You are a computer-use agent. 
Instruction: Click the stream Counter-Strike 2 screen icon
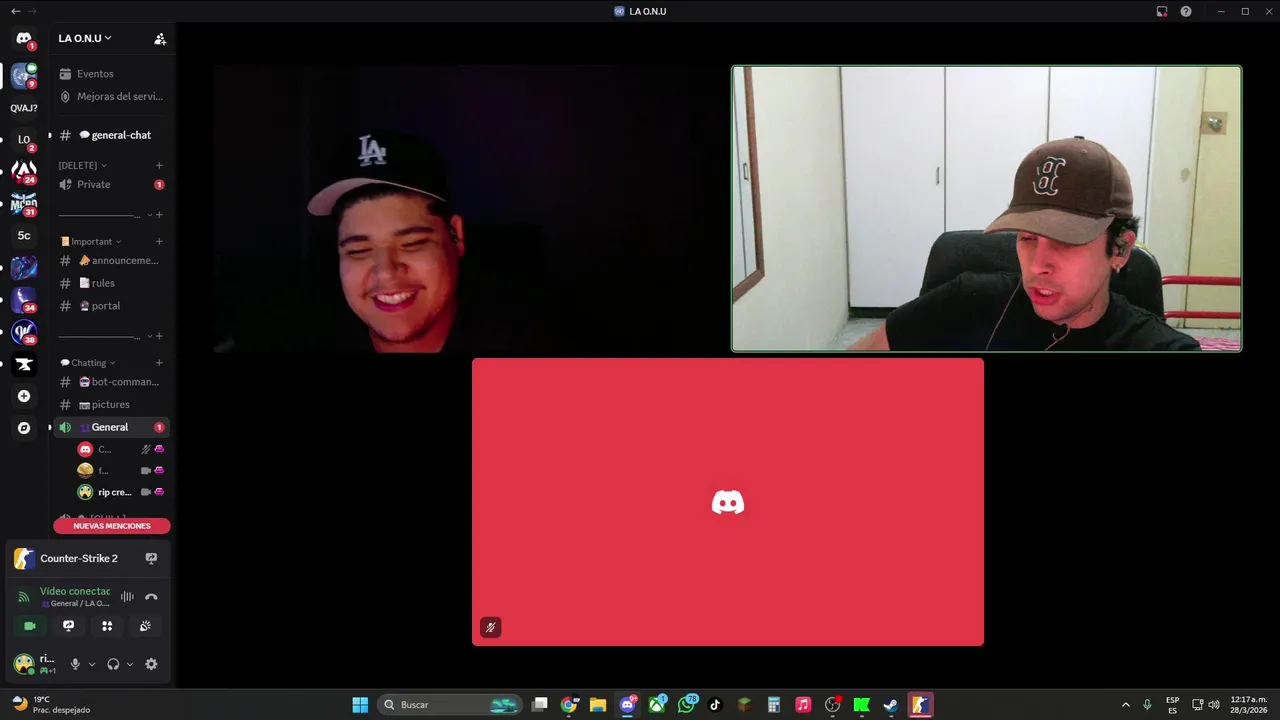pos(151,559)
